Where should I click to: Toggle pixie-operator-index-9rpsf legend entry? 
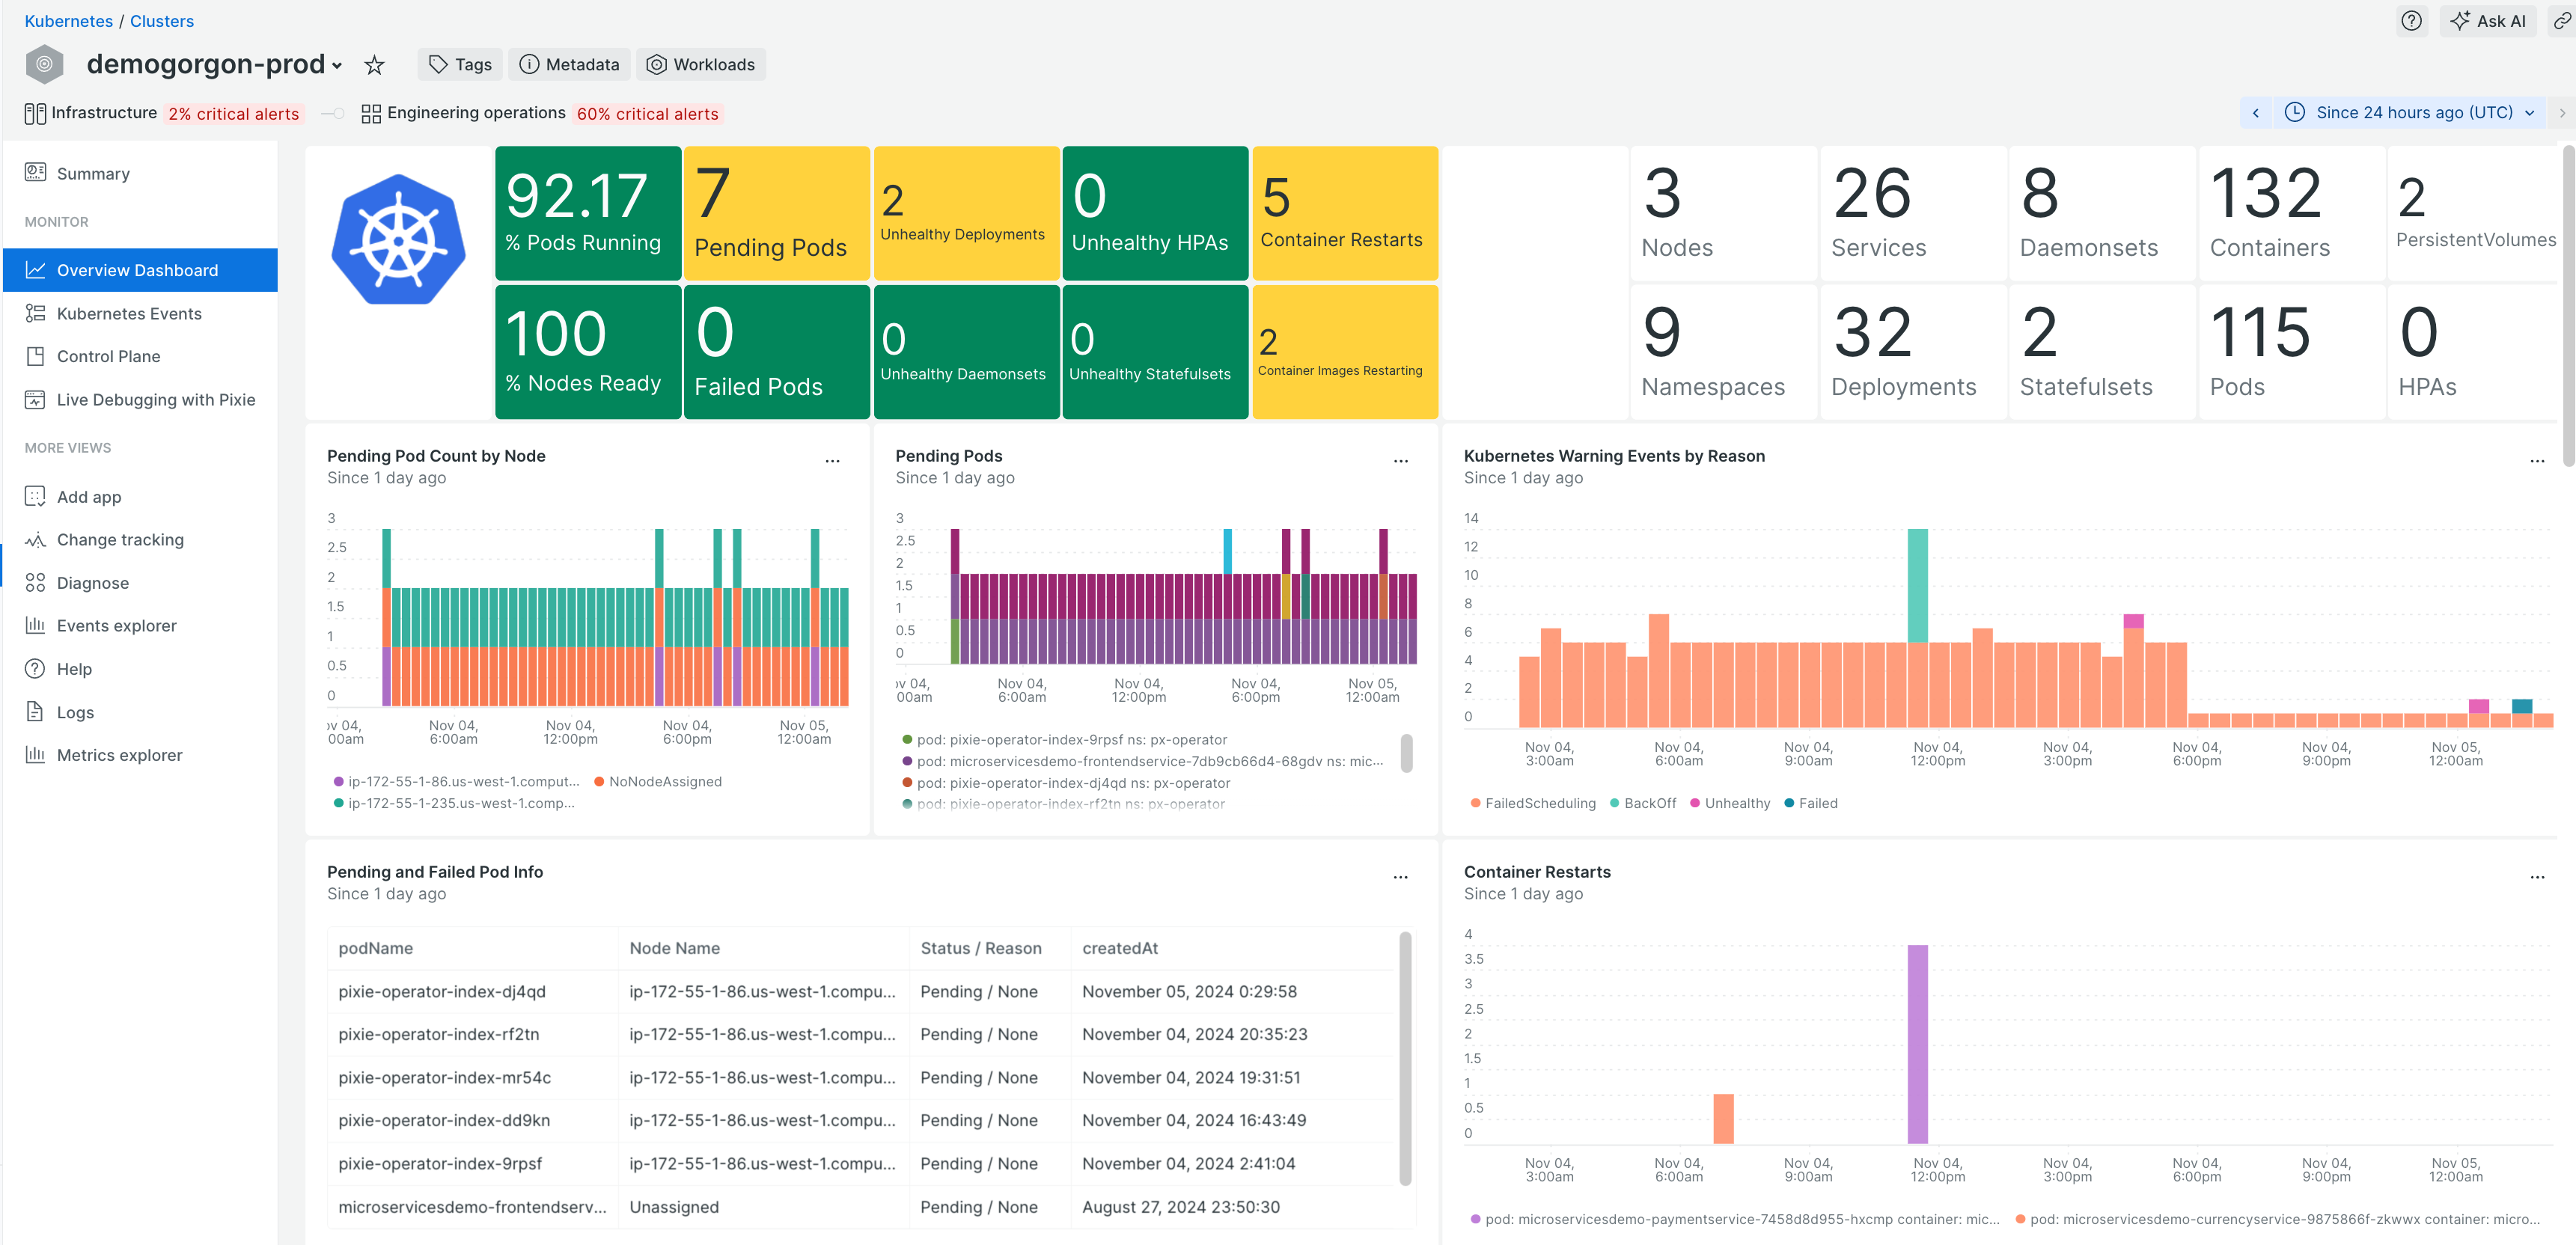pos(1064,739)
